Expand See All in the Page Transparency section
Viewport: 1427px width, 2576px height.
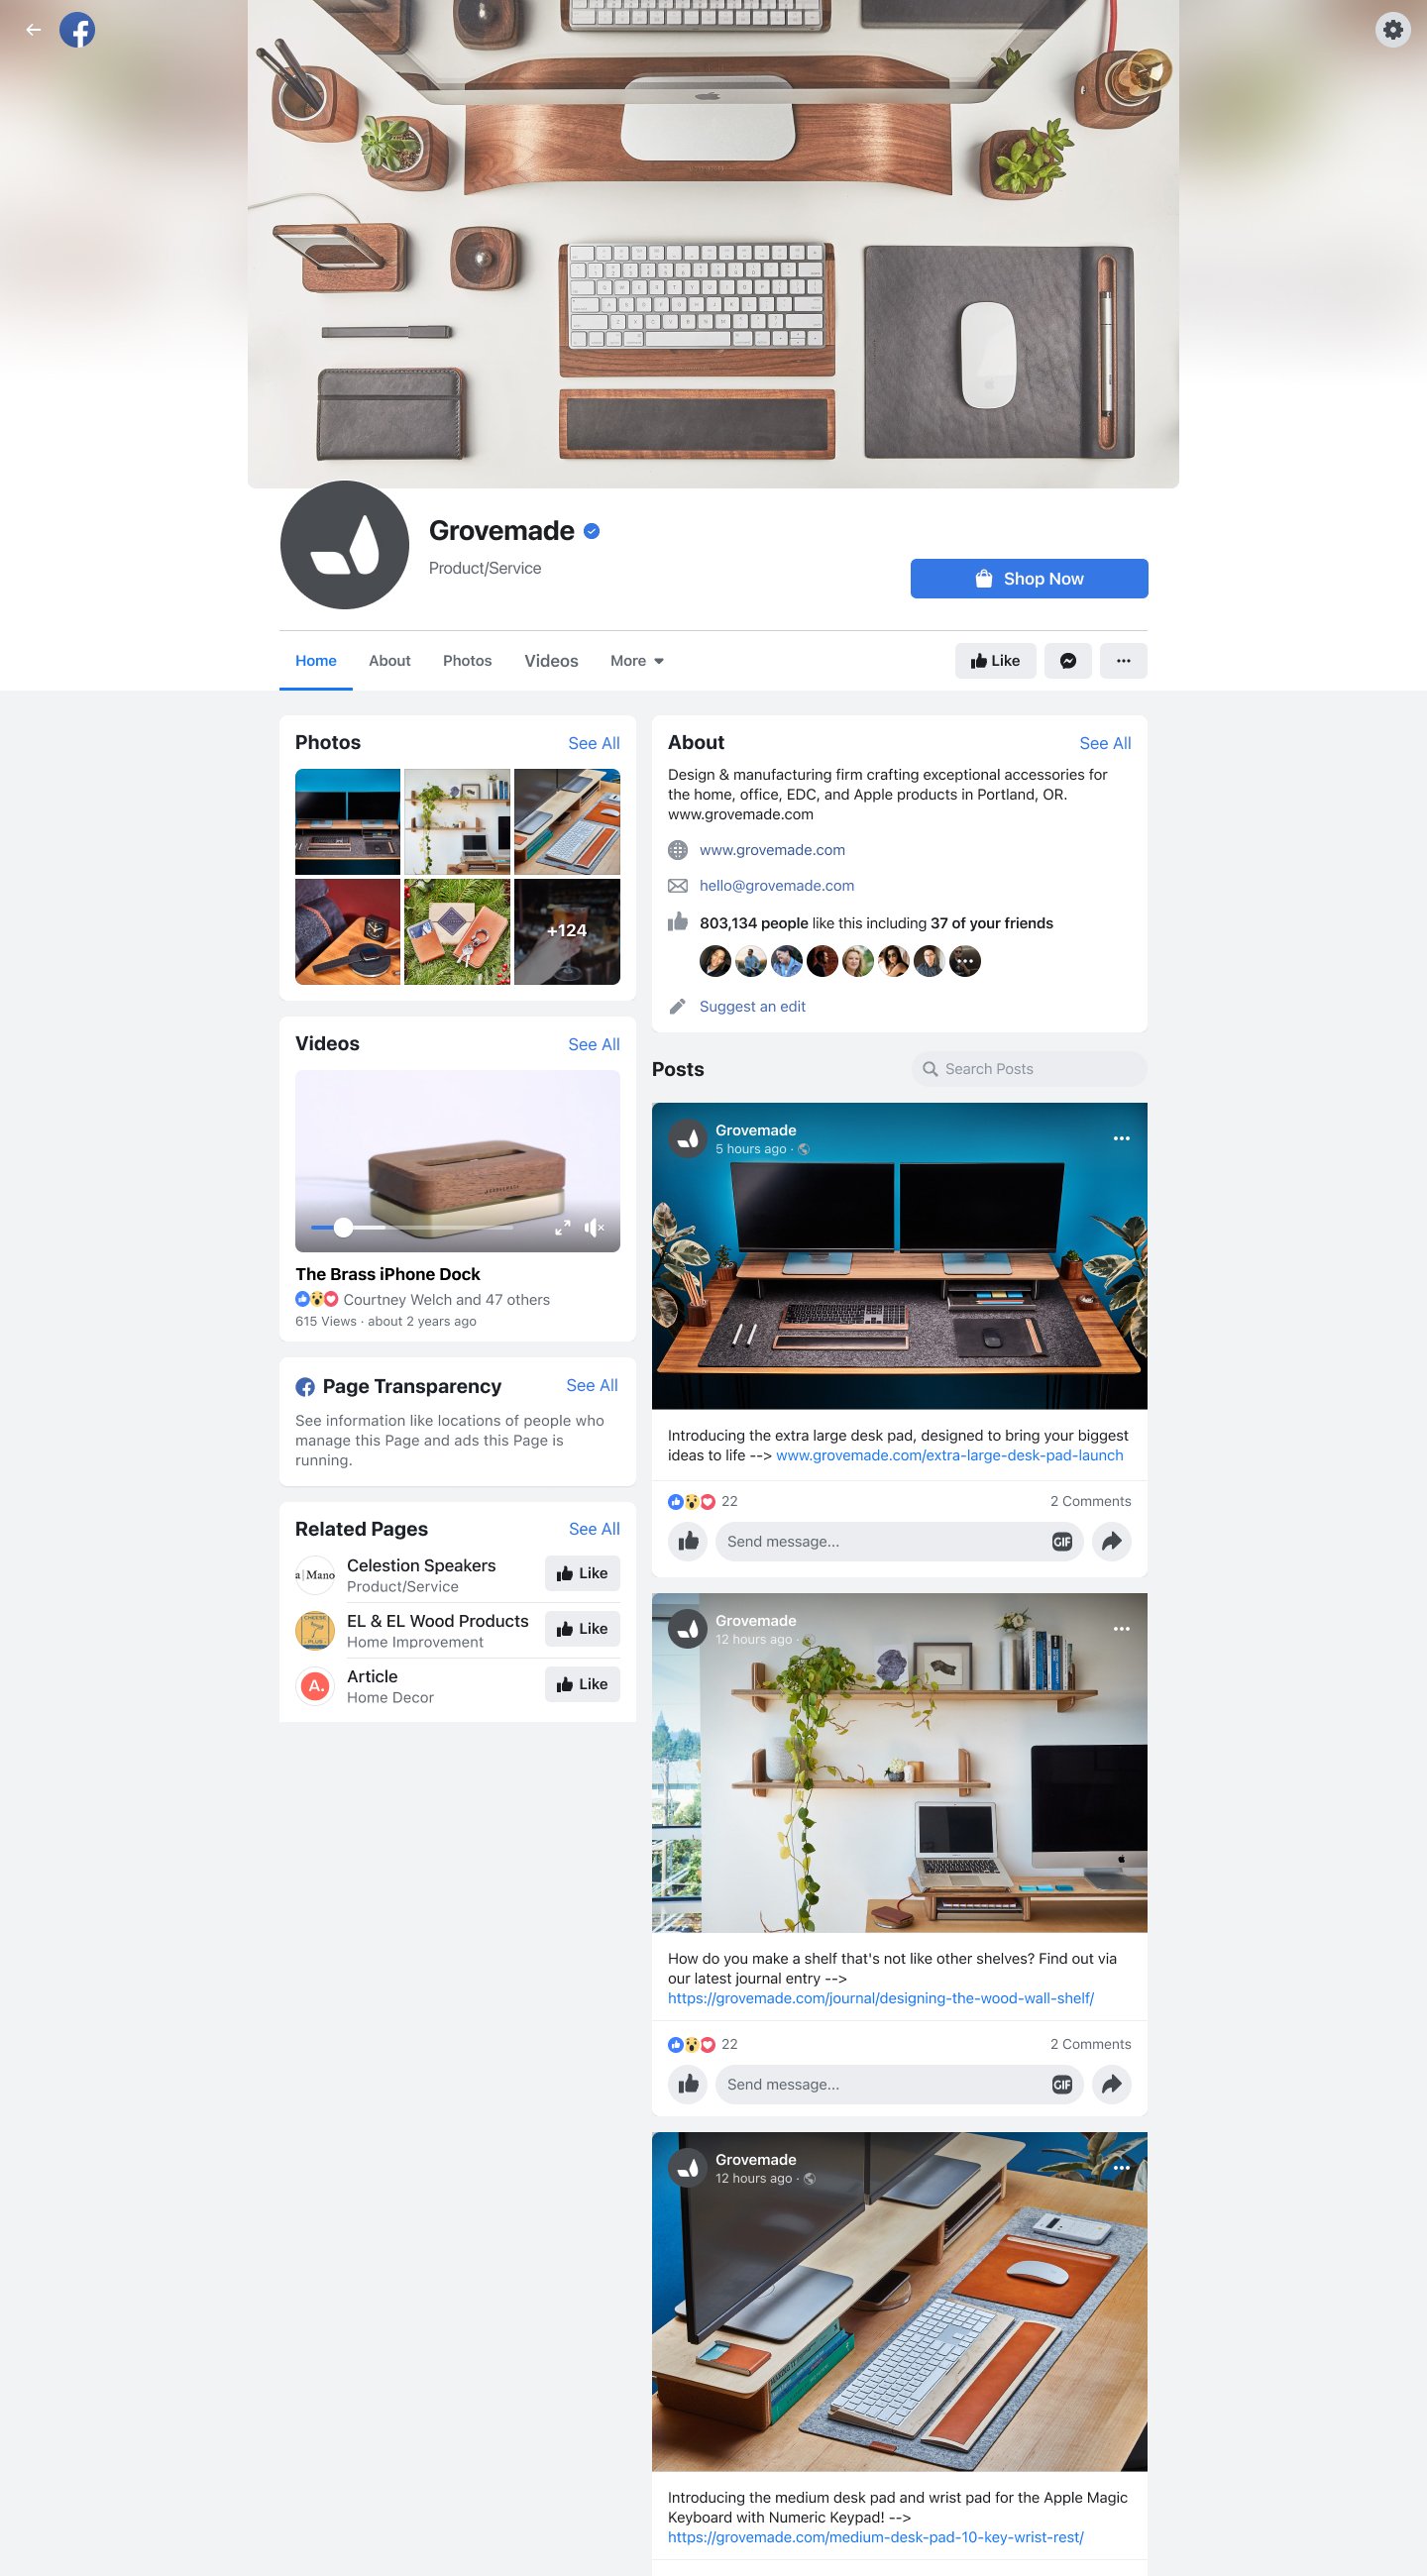pyautogui.click(x=592, y=1385)
